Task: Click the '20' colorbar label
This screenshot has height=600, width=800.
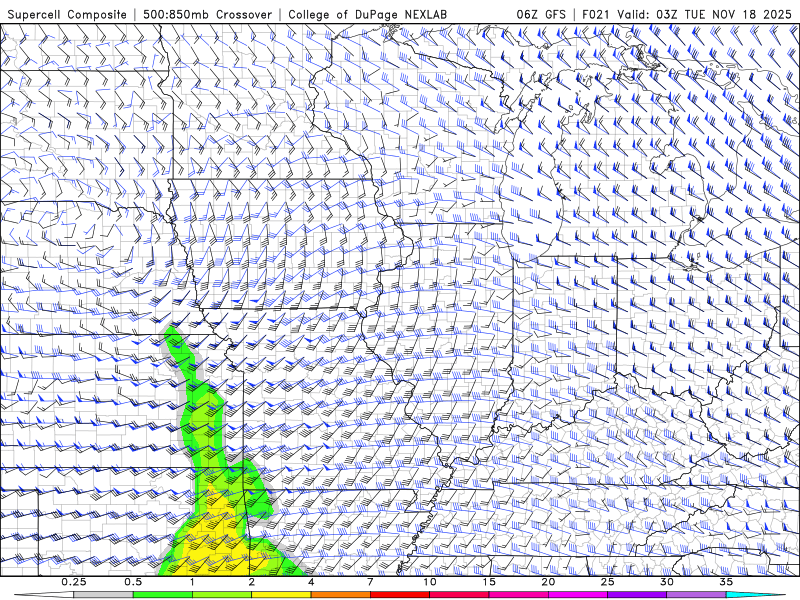Action: 548,582
